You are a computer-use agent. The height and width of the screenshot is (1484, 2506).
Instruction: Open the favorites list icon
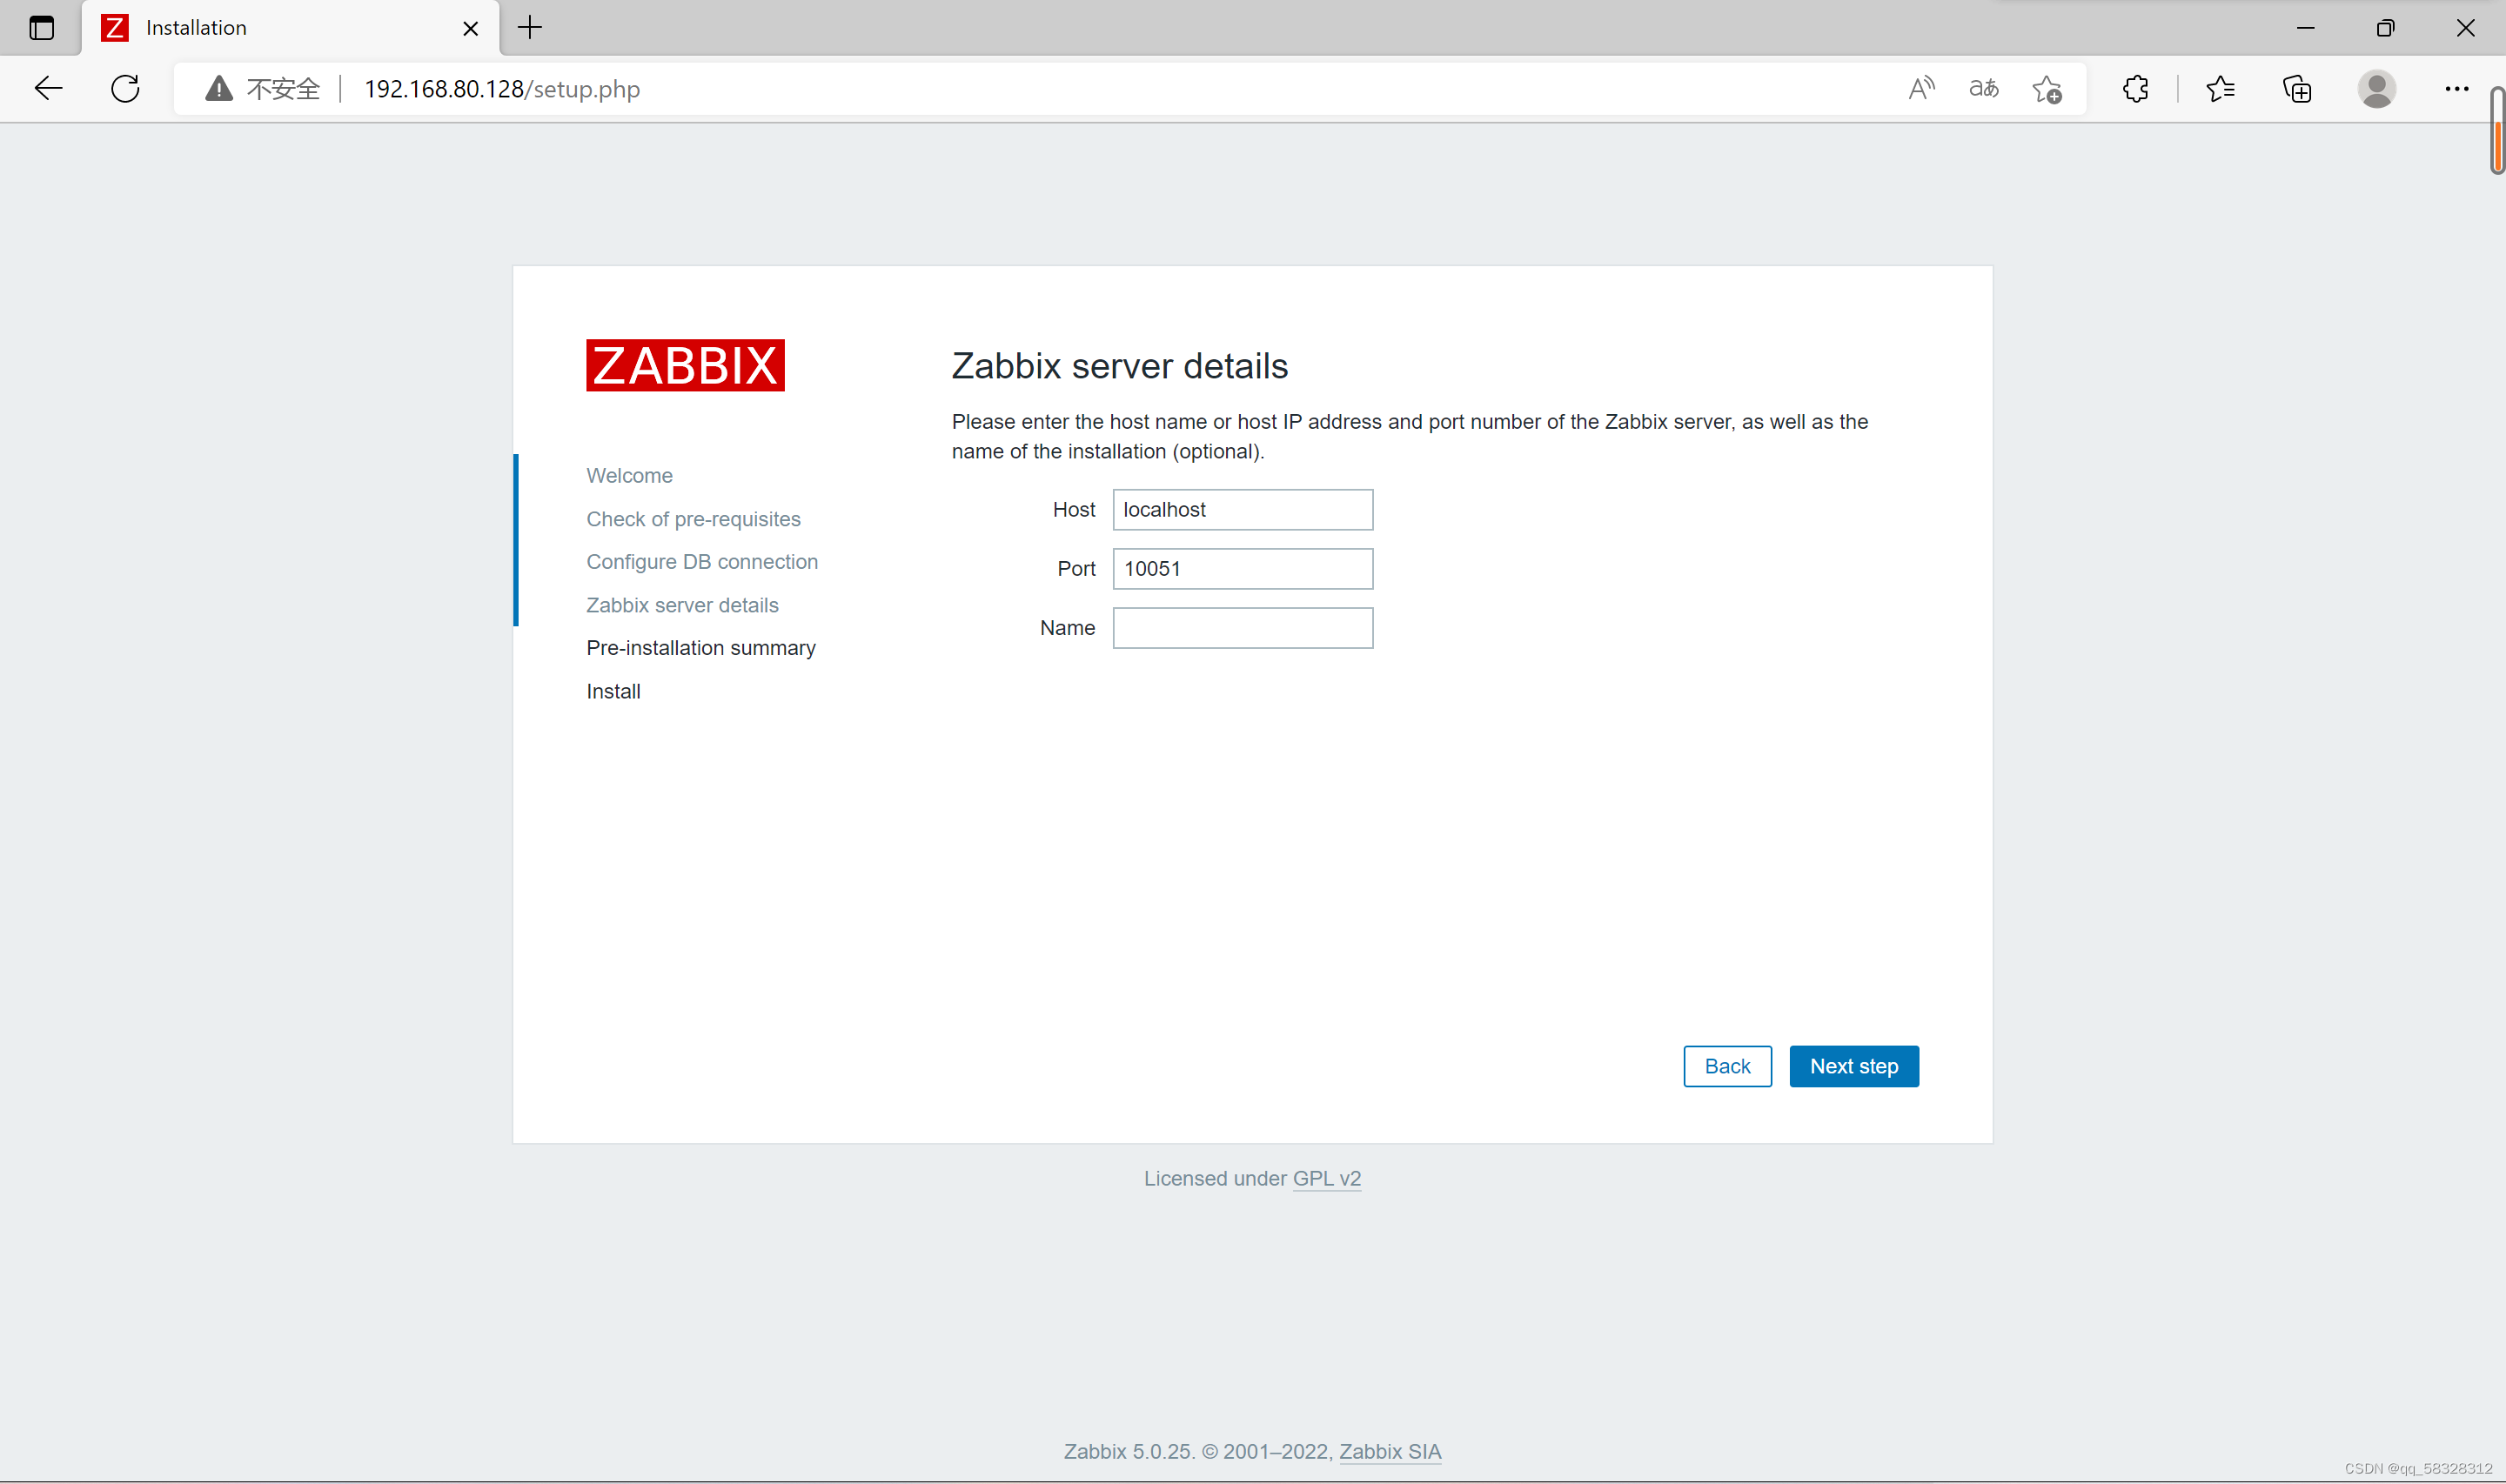[x=2220, y=89]
